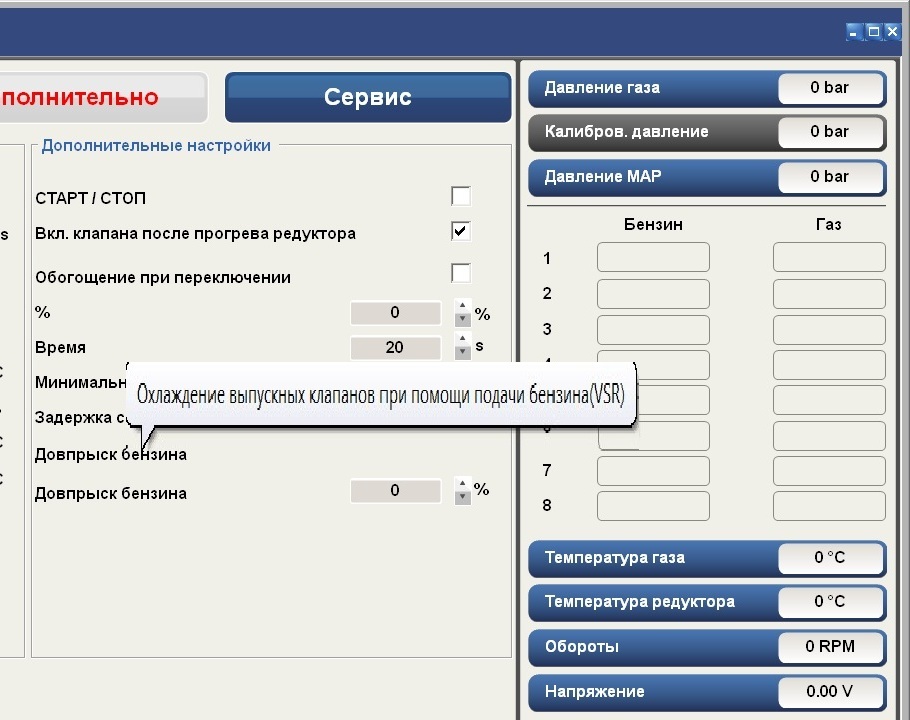The width and height of the screenshot is (910, 720).
Task: Decrease enrichment % with down arrow
Action: click(462, 320)
